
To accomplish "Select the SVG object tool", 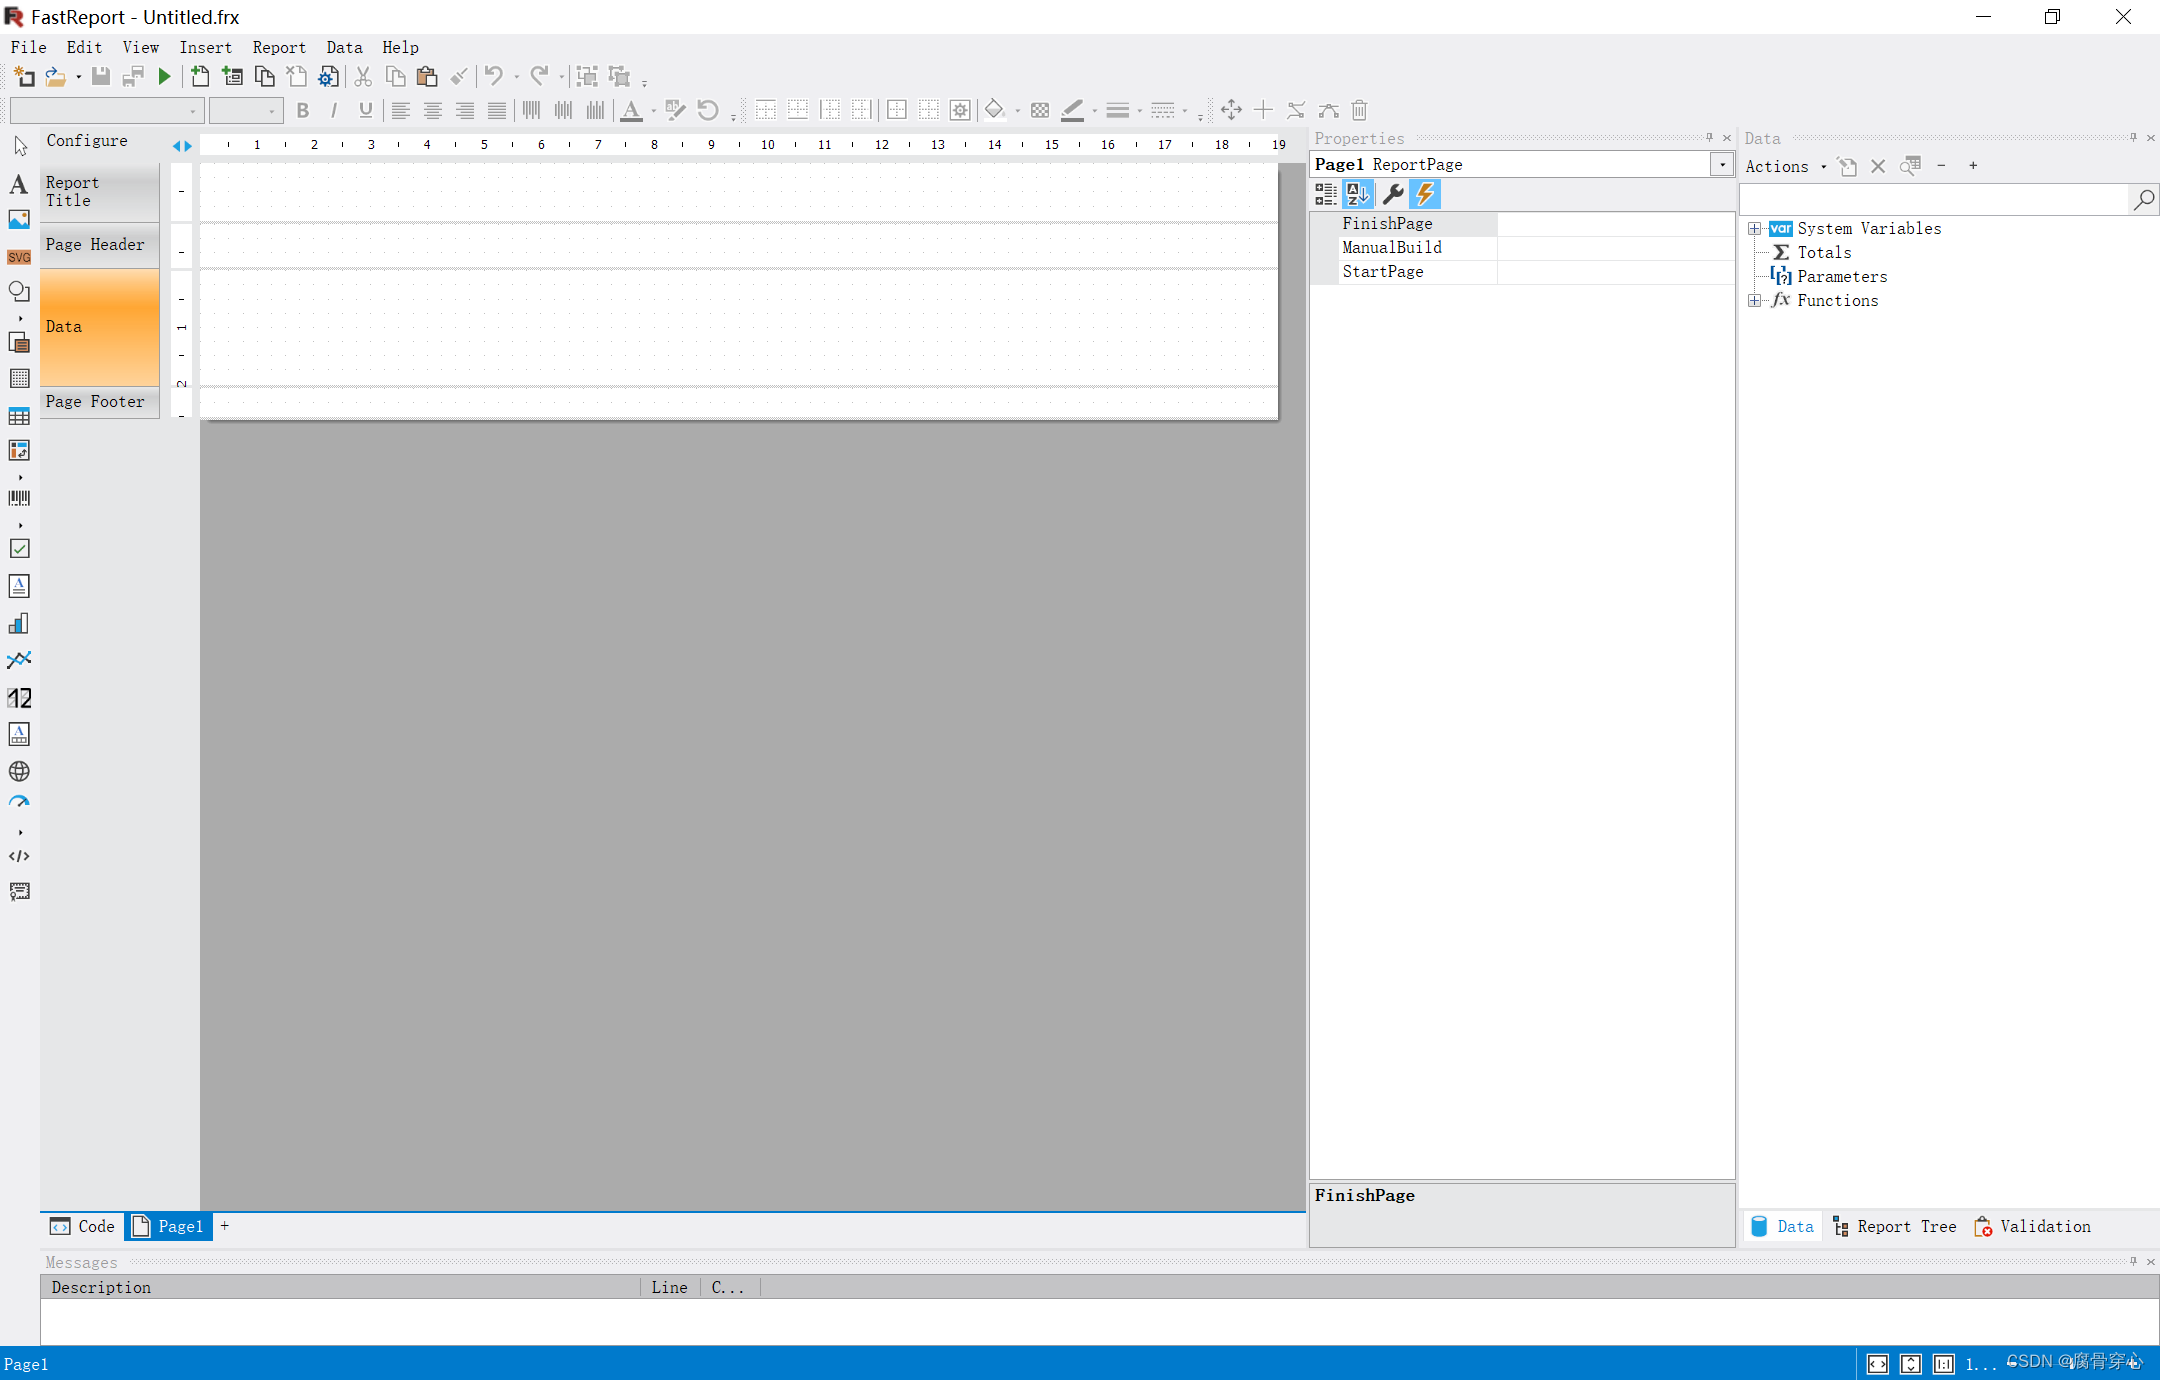I will [x=19, y=257].
